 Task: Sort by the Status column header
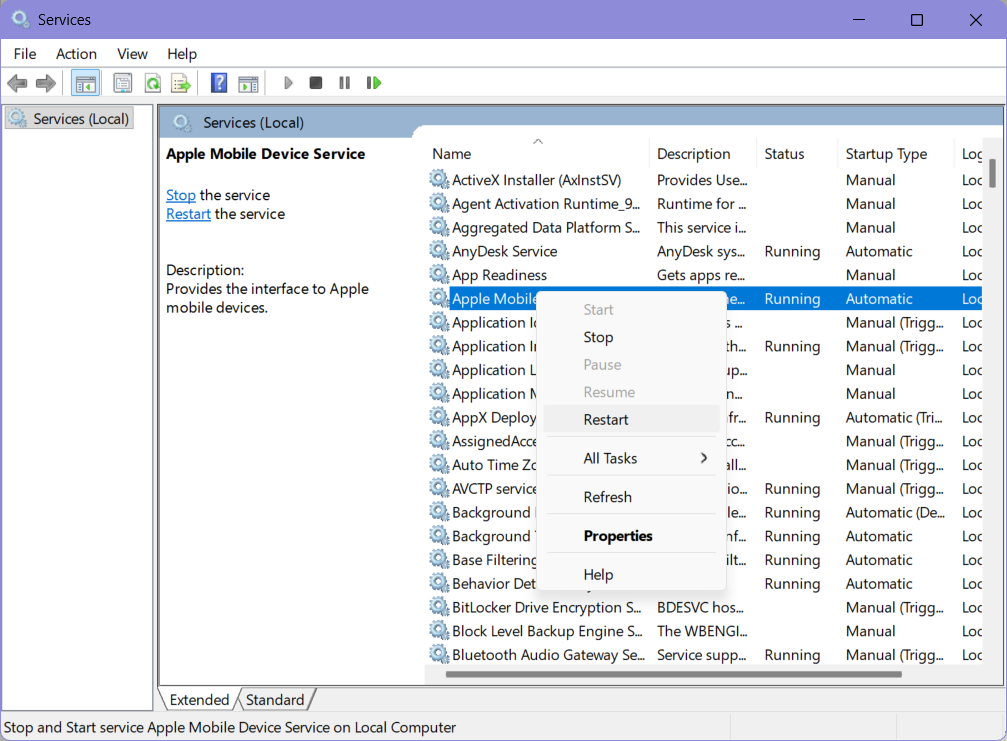[797, 154]
